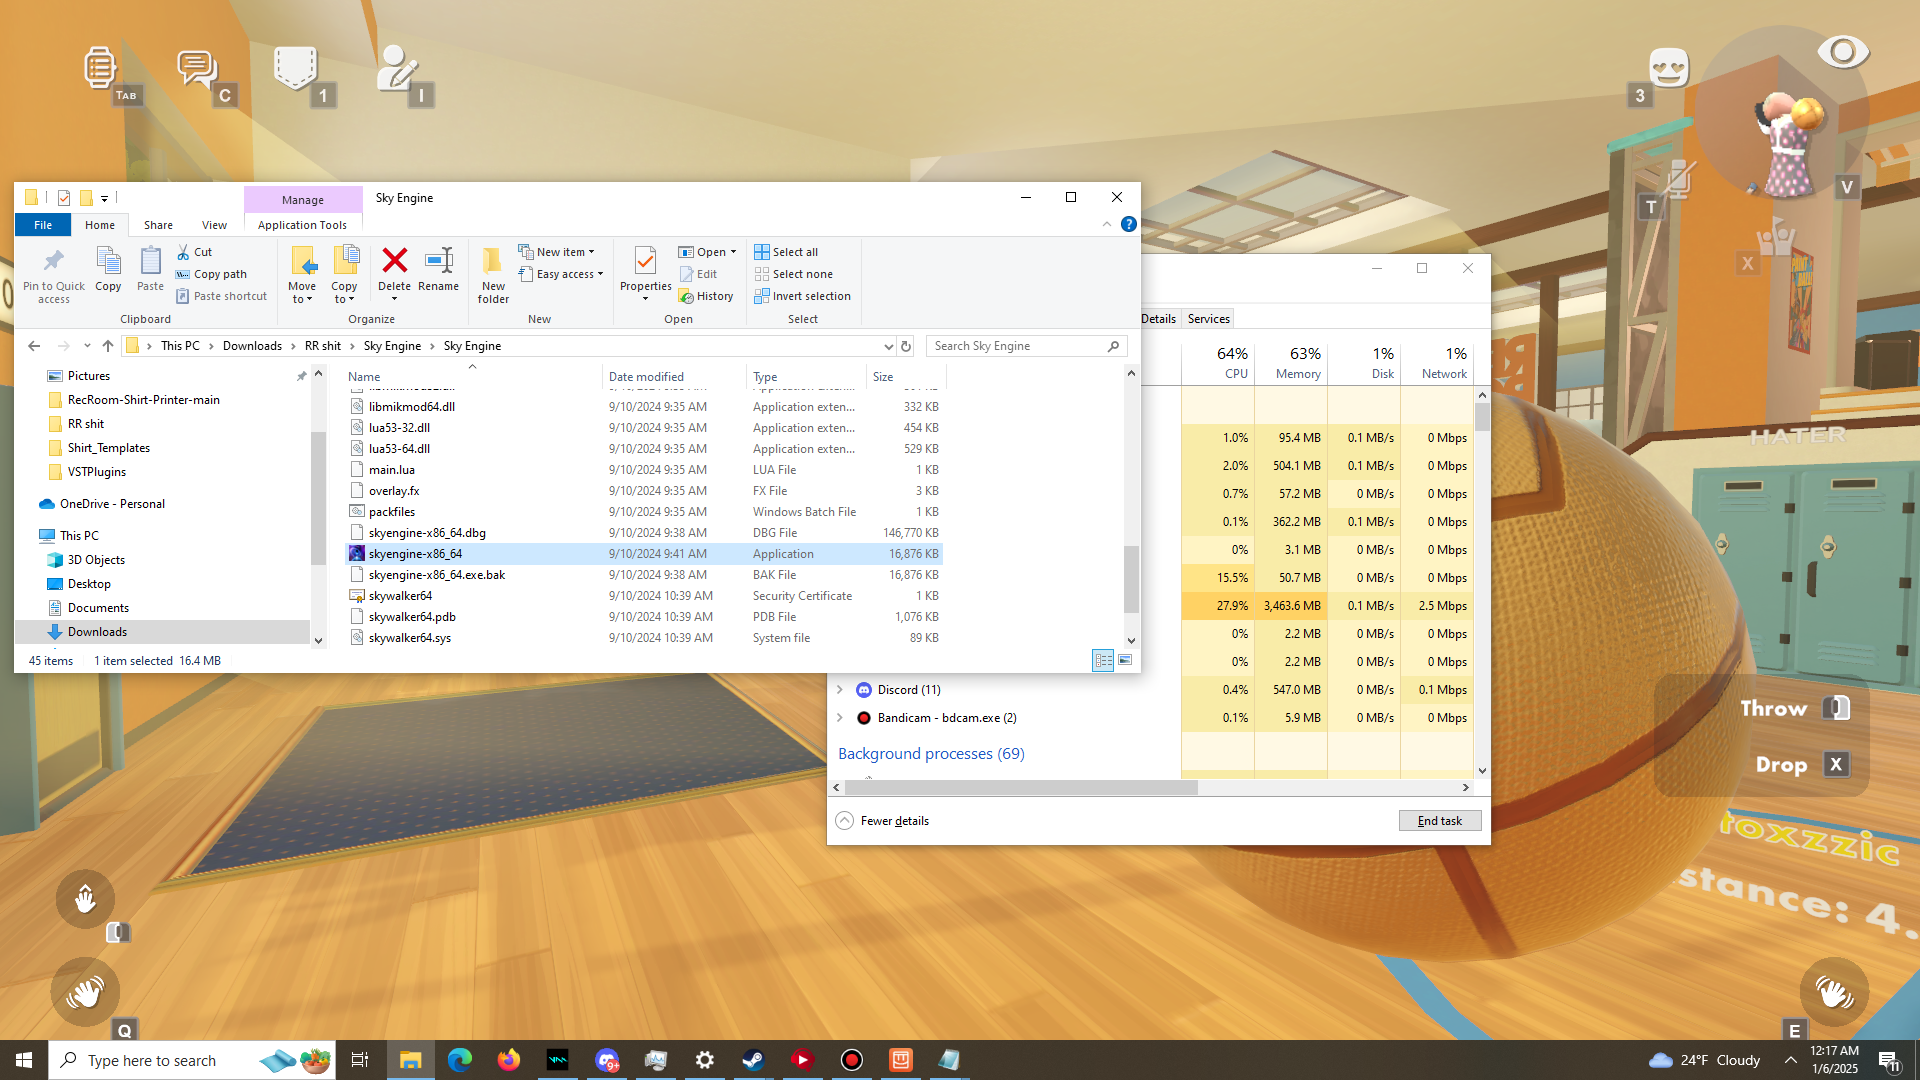Click the Paste clipboard icon

[x=150, y=262]
